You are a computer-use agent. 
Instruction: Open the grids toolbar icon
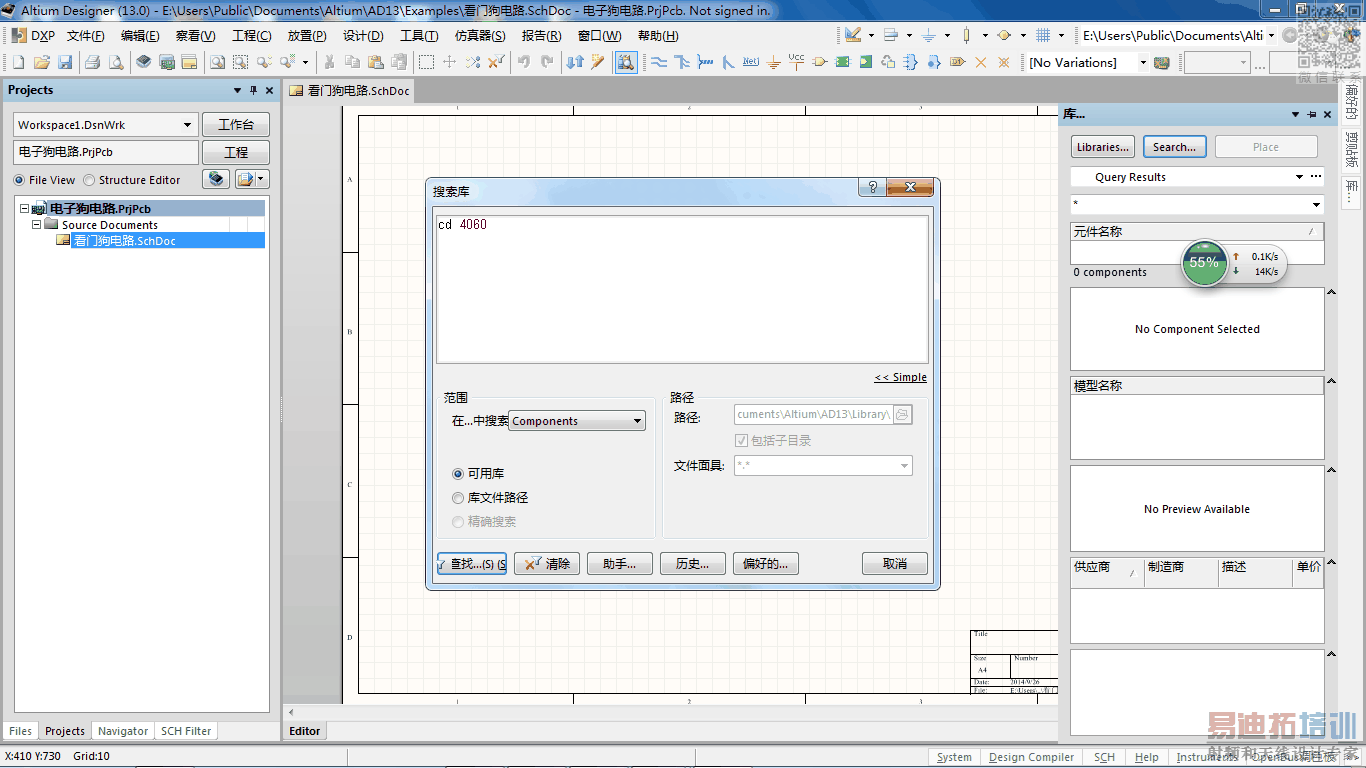(1043, 35)
